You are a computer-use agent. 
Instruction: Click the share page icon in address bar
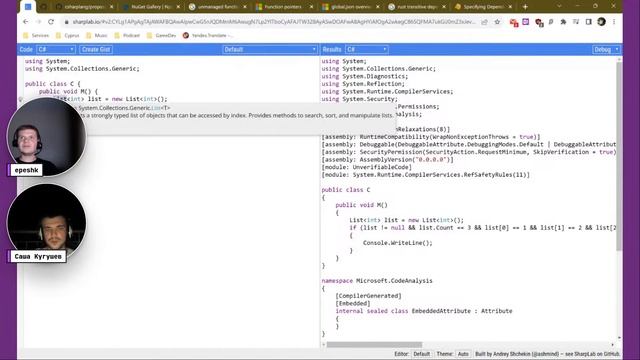484,22
